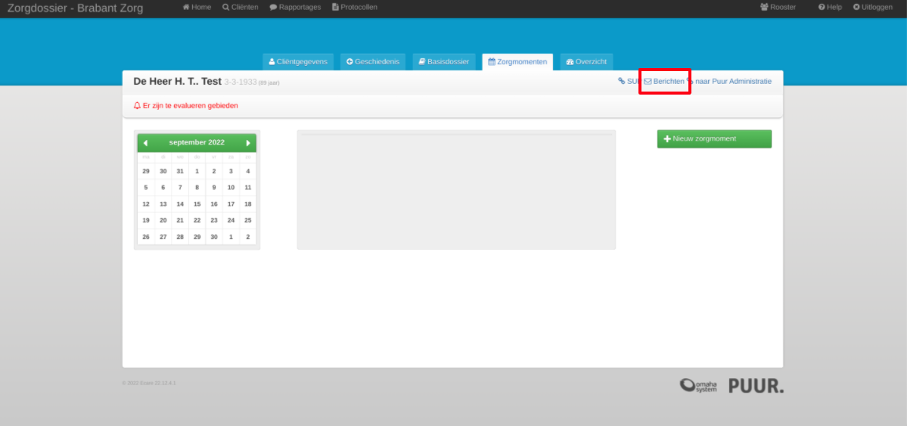Go to previous month in calendar

[x=145, y=143]
